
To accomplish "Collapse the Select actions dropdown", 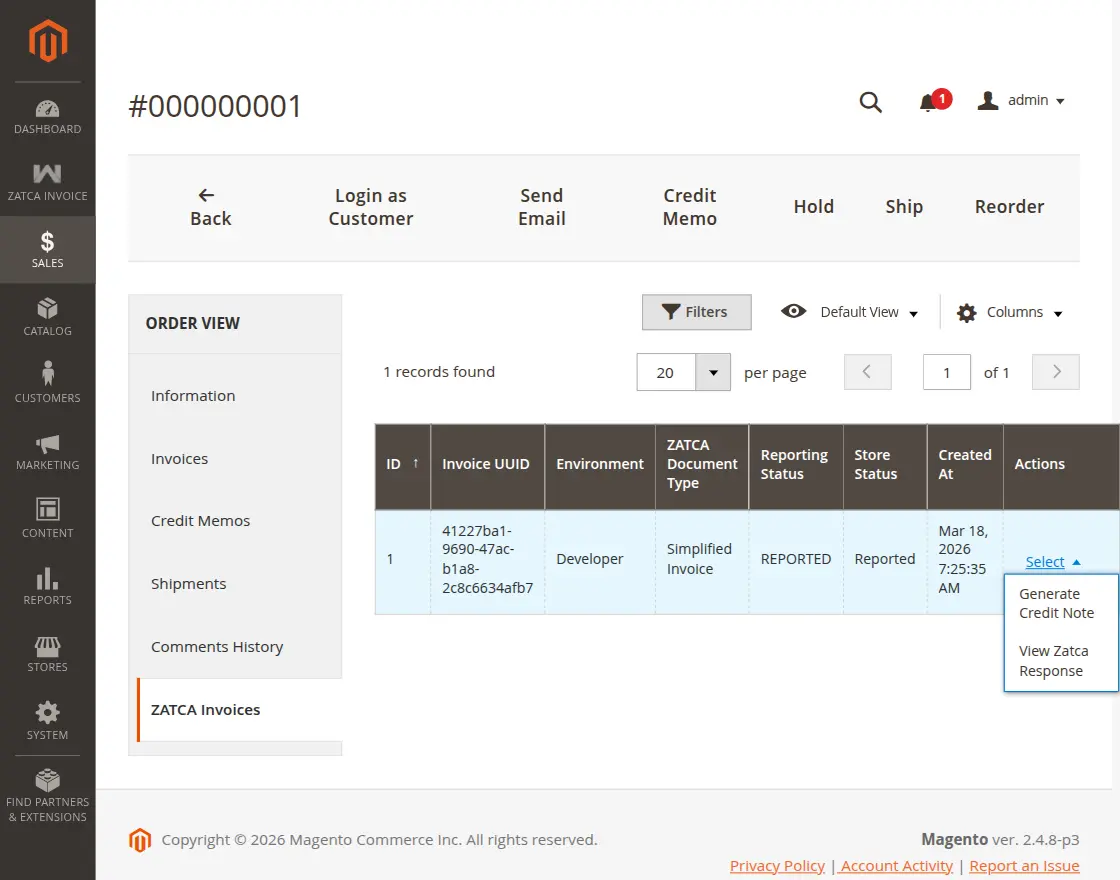I will [x=1053, y=562].
